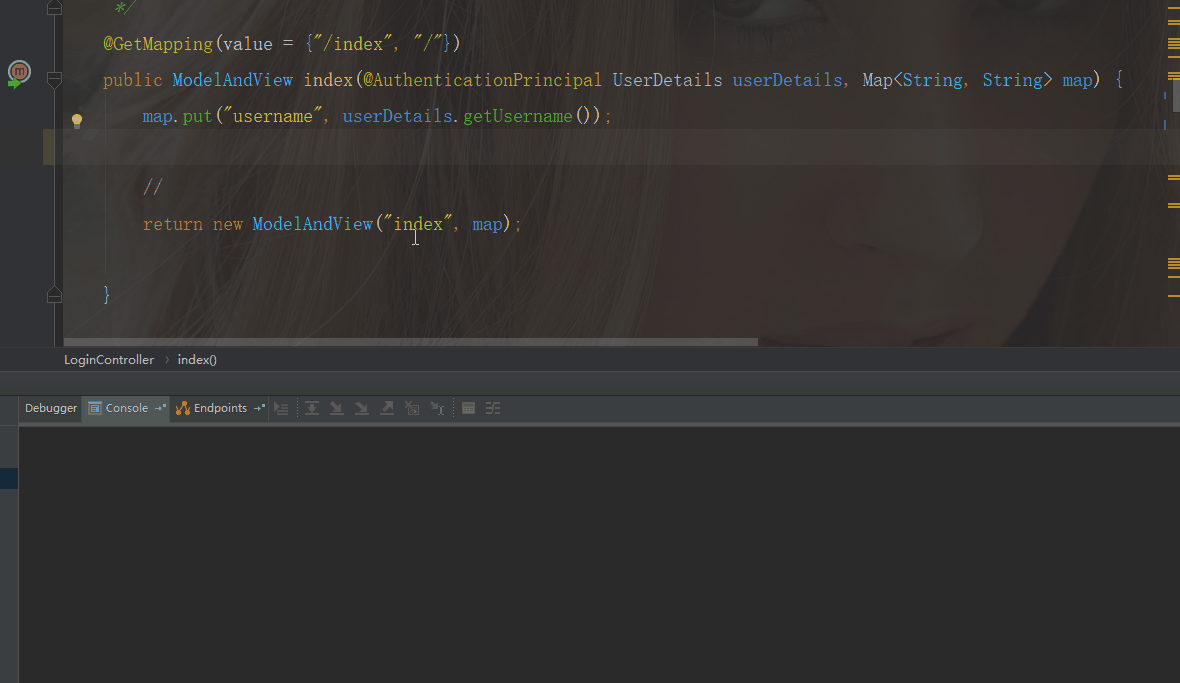Click the @GetMapping annotation
Screen dimensions: 1180x683
tap(158, 44)
